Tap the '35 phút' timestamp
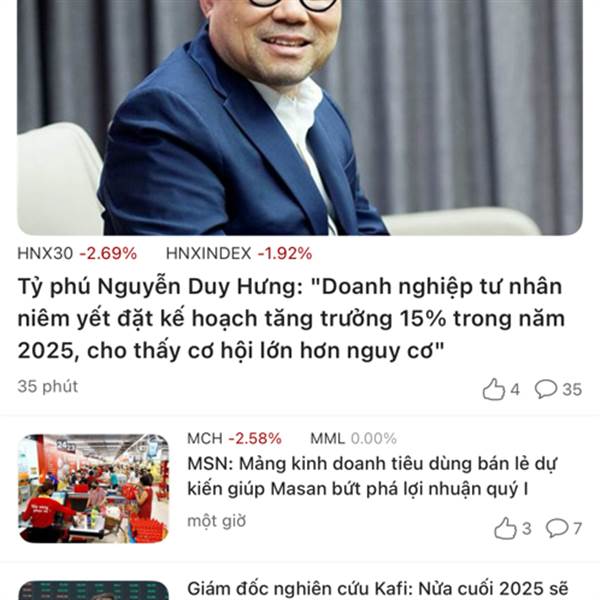The image size is (600, 600). tap(47, 386)
